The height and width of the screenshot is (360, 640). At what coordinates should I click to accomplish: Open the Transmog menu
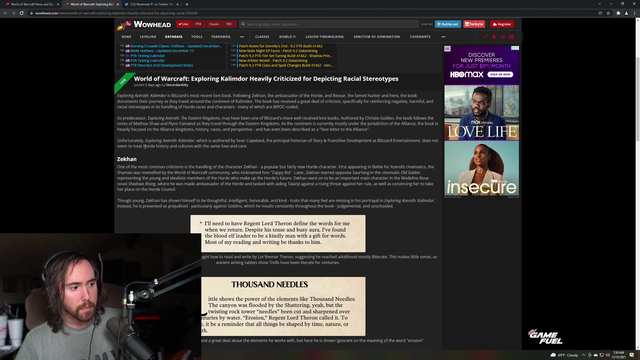point(221,37)
